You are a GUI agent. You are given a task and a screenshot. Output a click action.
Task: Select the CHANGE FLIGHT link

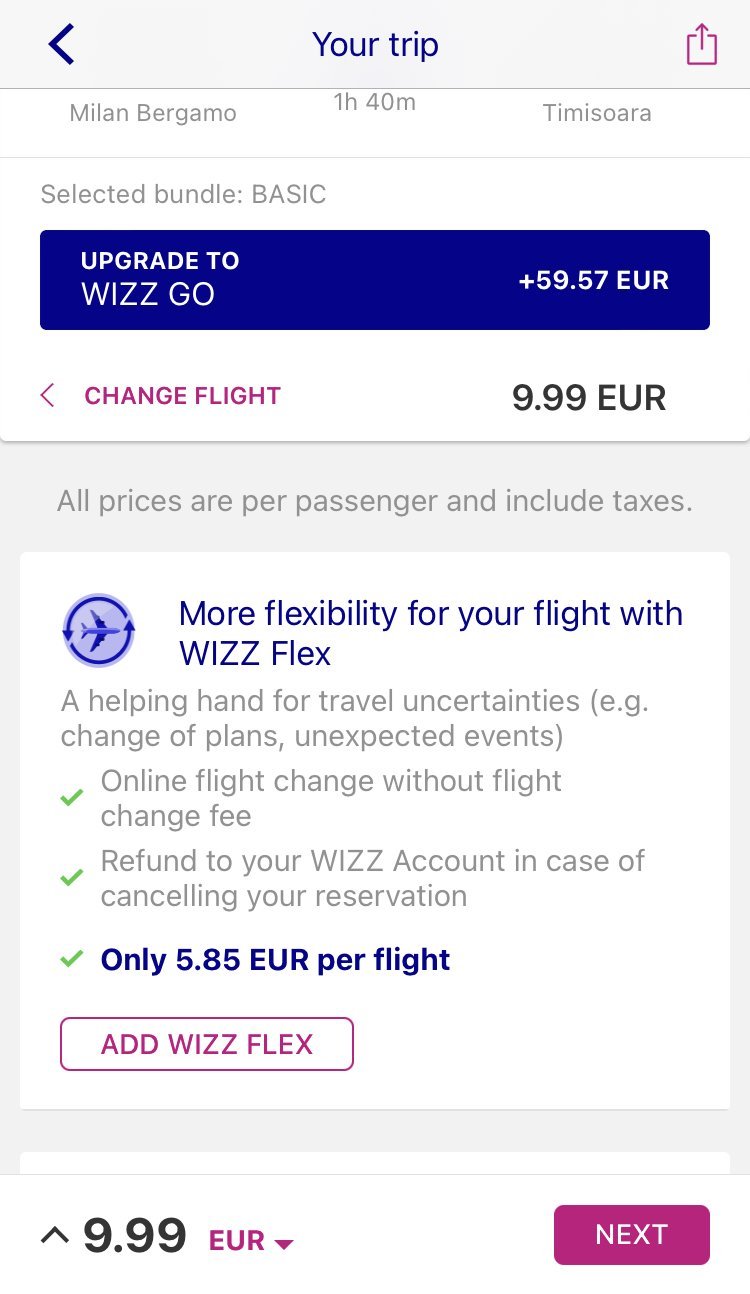click(x=182, y=396)
